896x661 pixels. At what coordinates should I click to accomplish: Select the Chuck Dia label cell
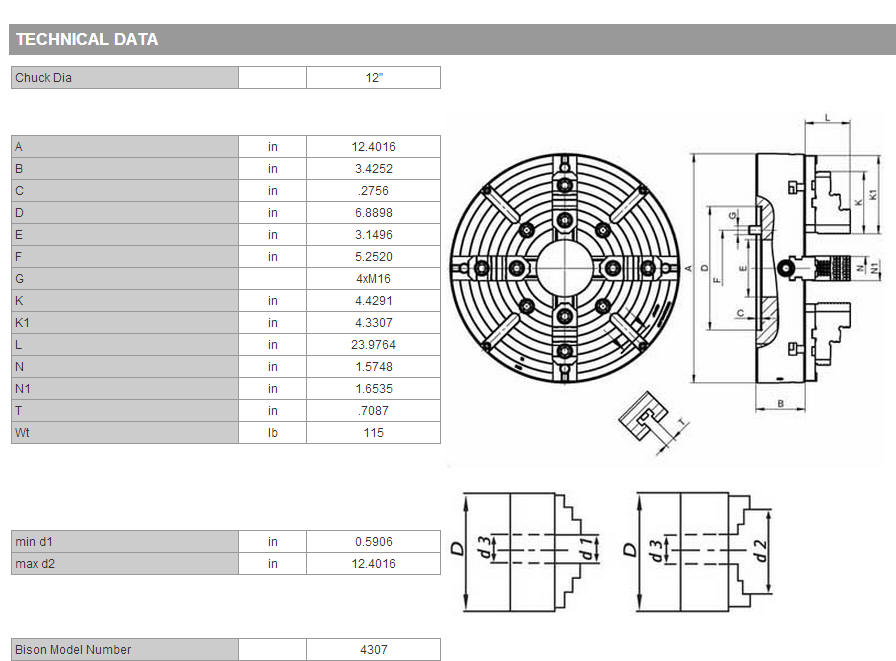[125, 78]
